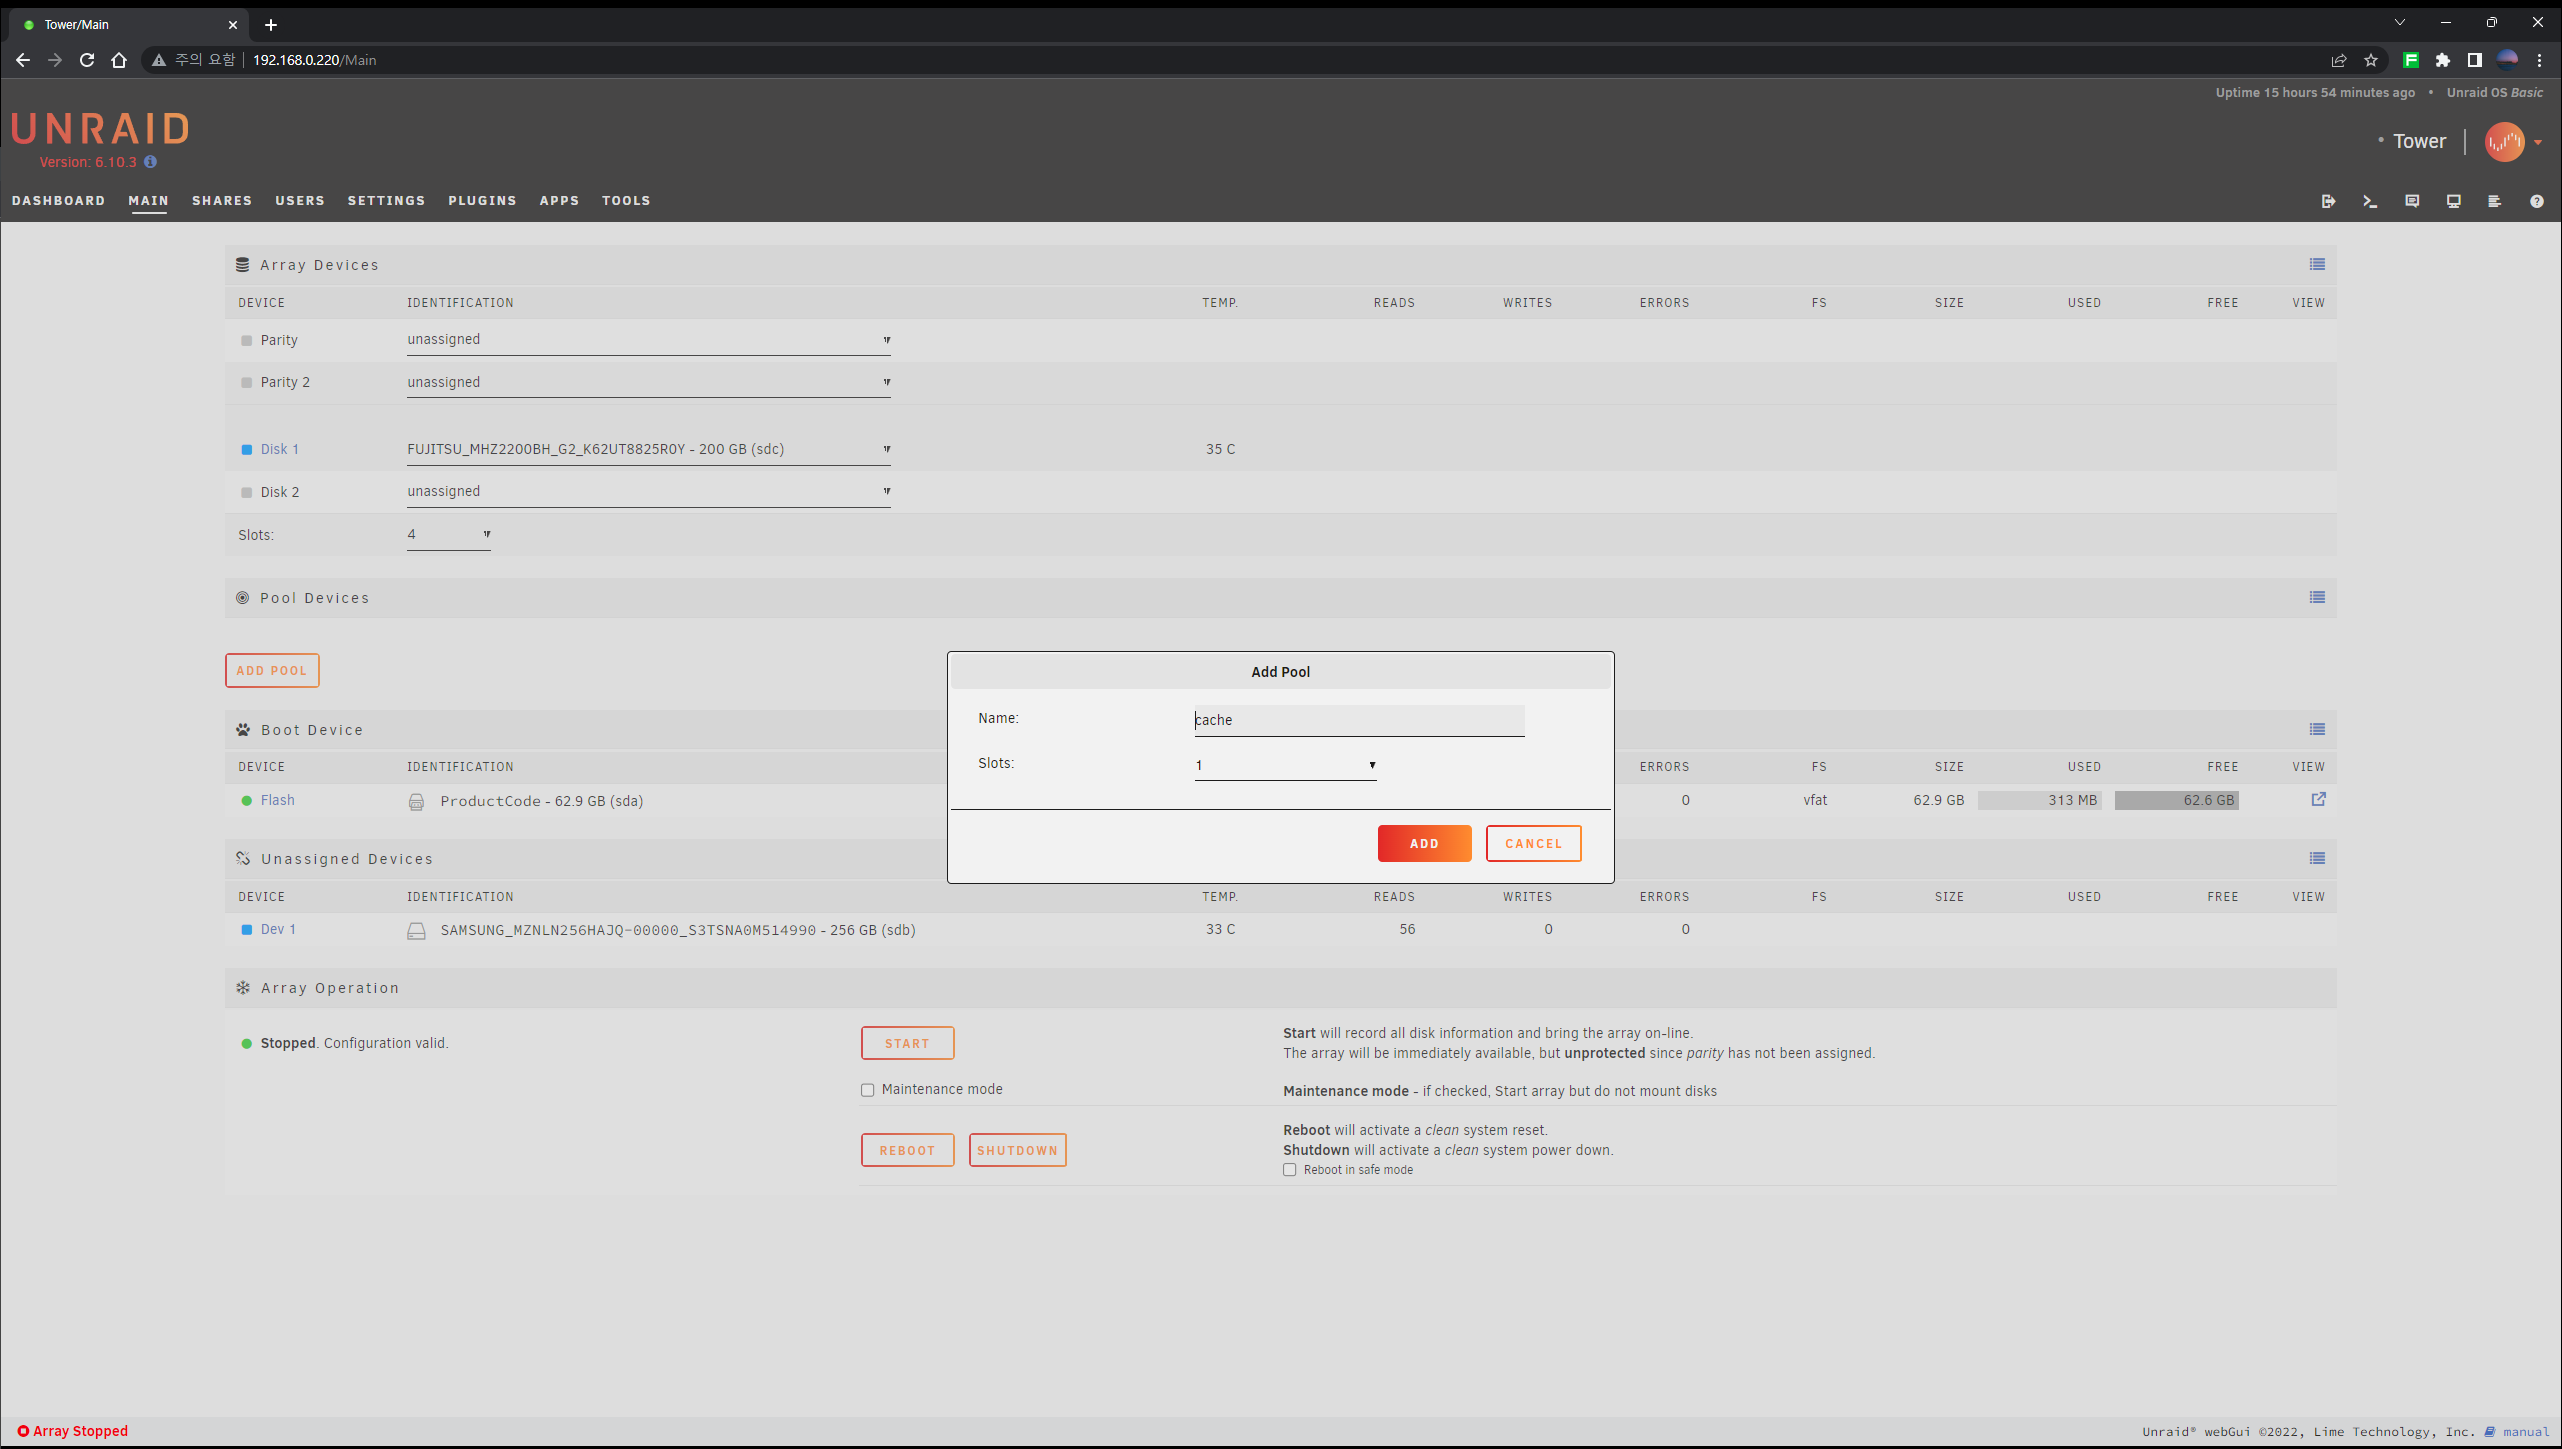Check Reboot in safe mode
This screenshot has height=1449, width=2562.
[1290, 1170]
